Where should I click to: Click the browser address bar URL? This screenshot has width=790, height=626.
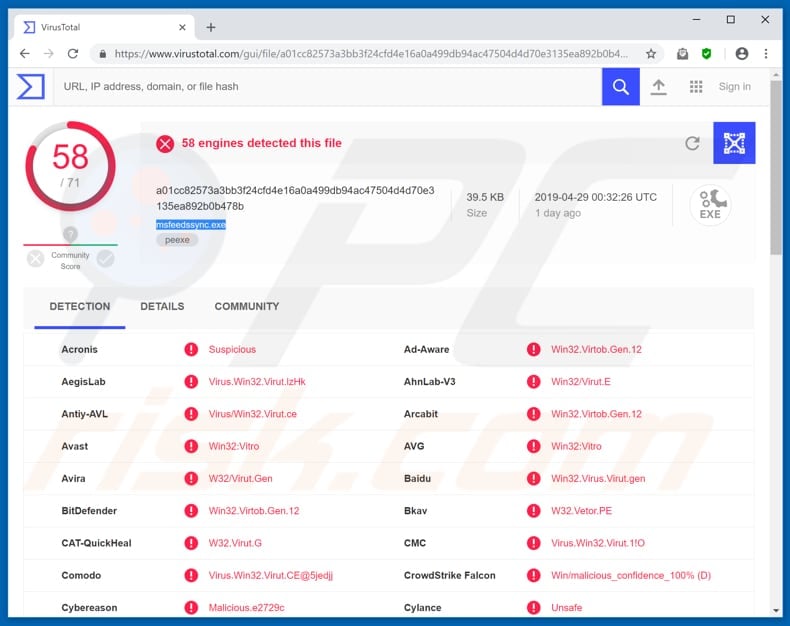(x=371, y=53)
